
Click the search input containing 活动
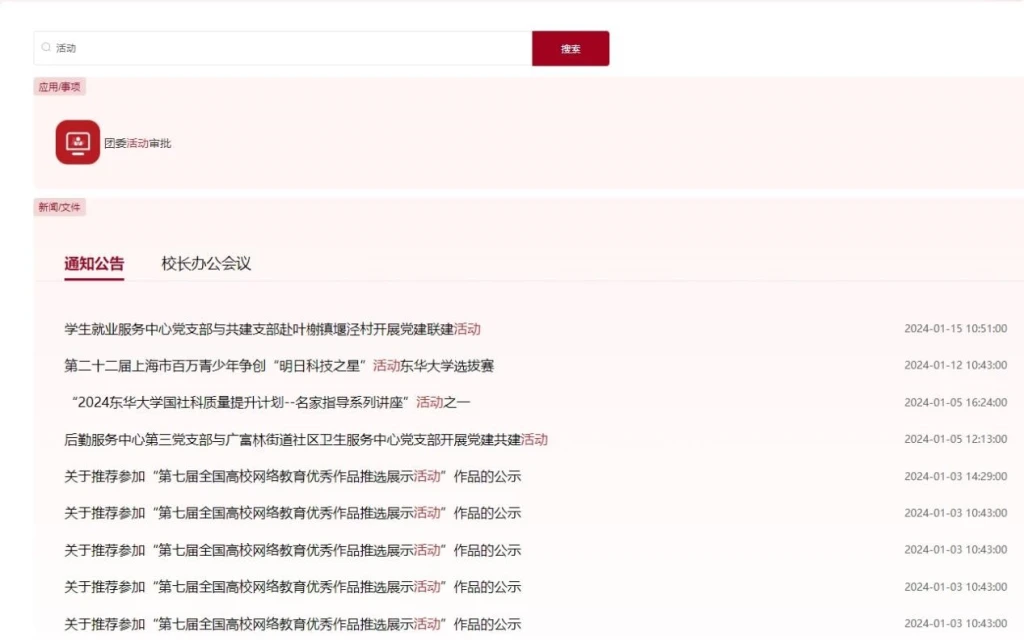283,48
